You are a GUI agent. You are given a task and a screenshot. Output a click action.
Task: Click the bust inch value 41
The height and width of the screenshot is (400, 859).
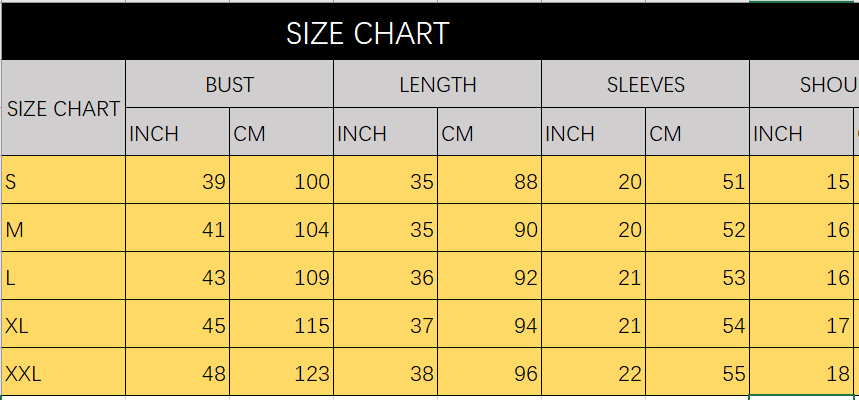[x=177, y=228]
